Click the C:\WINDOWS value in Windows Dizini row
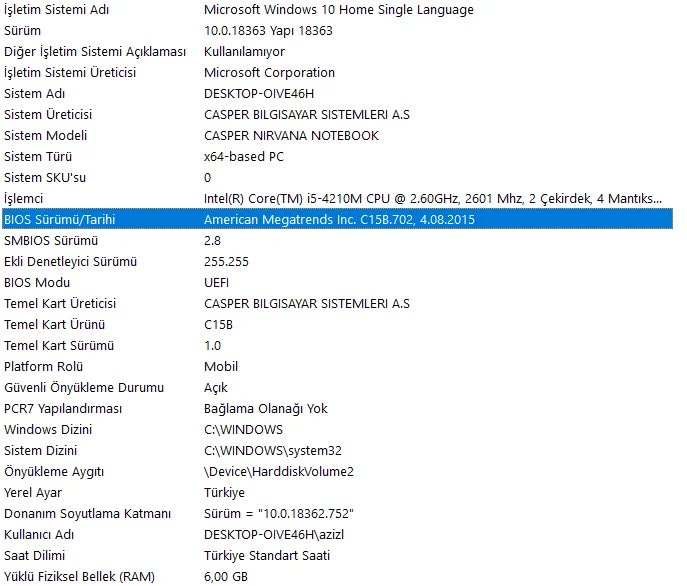The height and width of the screenshot is (586, 687). click(244, 430)
